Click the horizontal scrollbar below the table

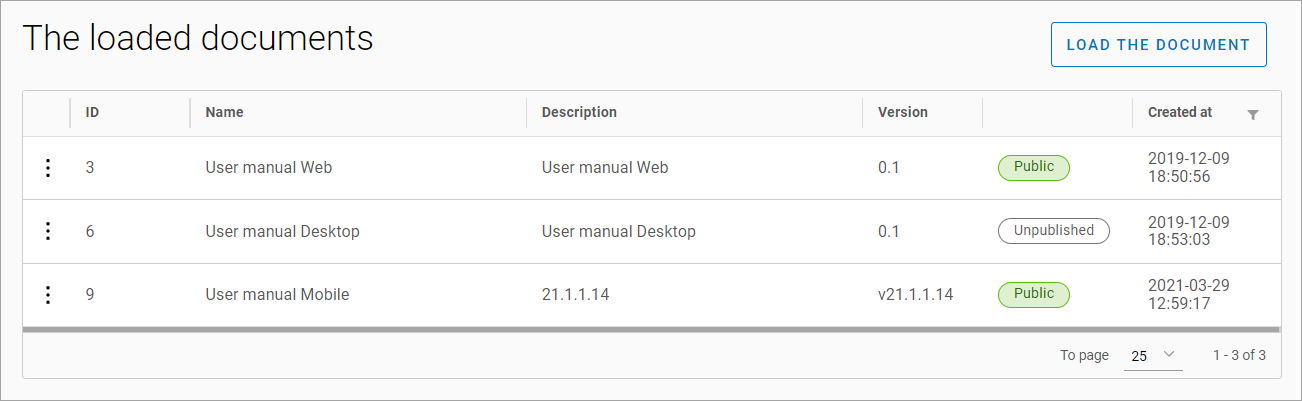click(650, 329)
